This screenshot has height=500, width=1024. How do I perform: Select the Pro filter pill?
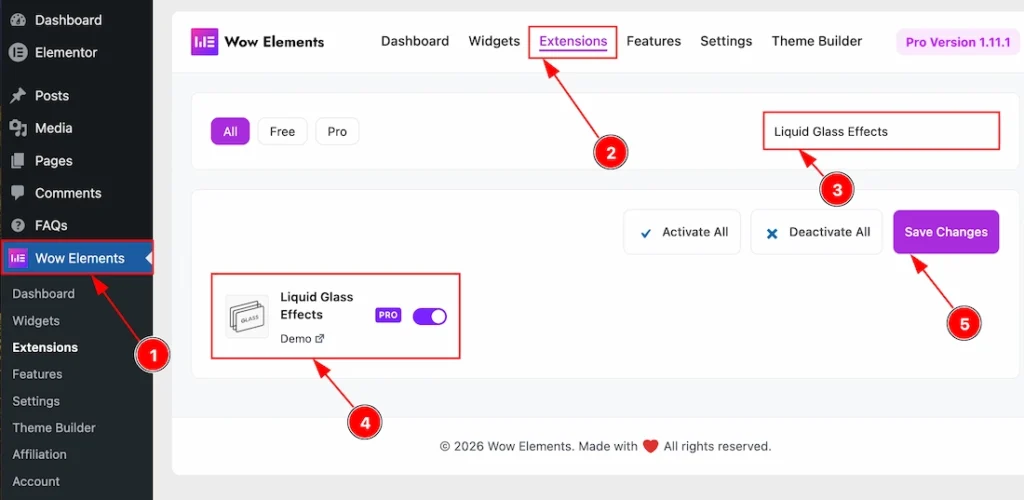[337, 131]
